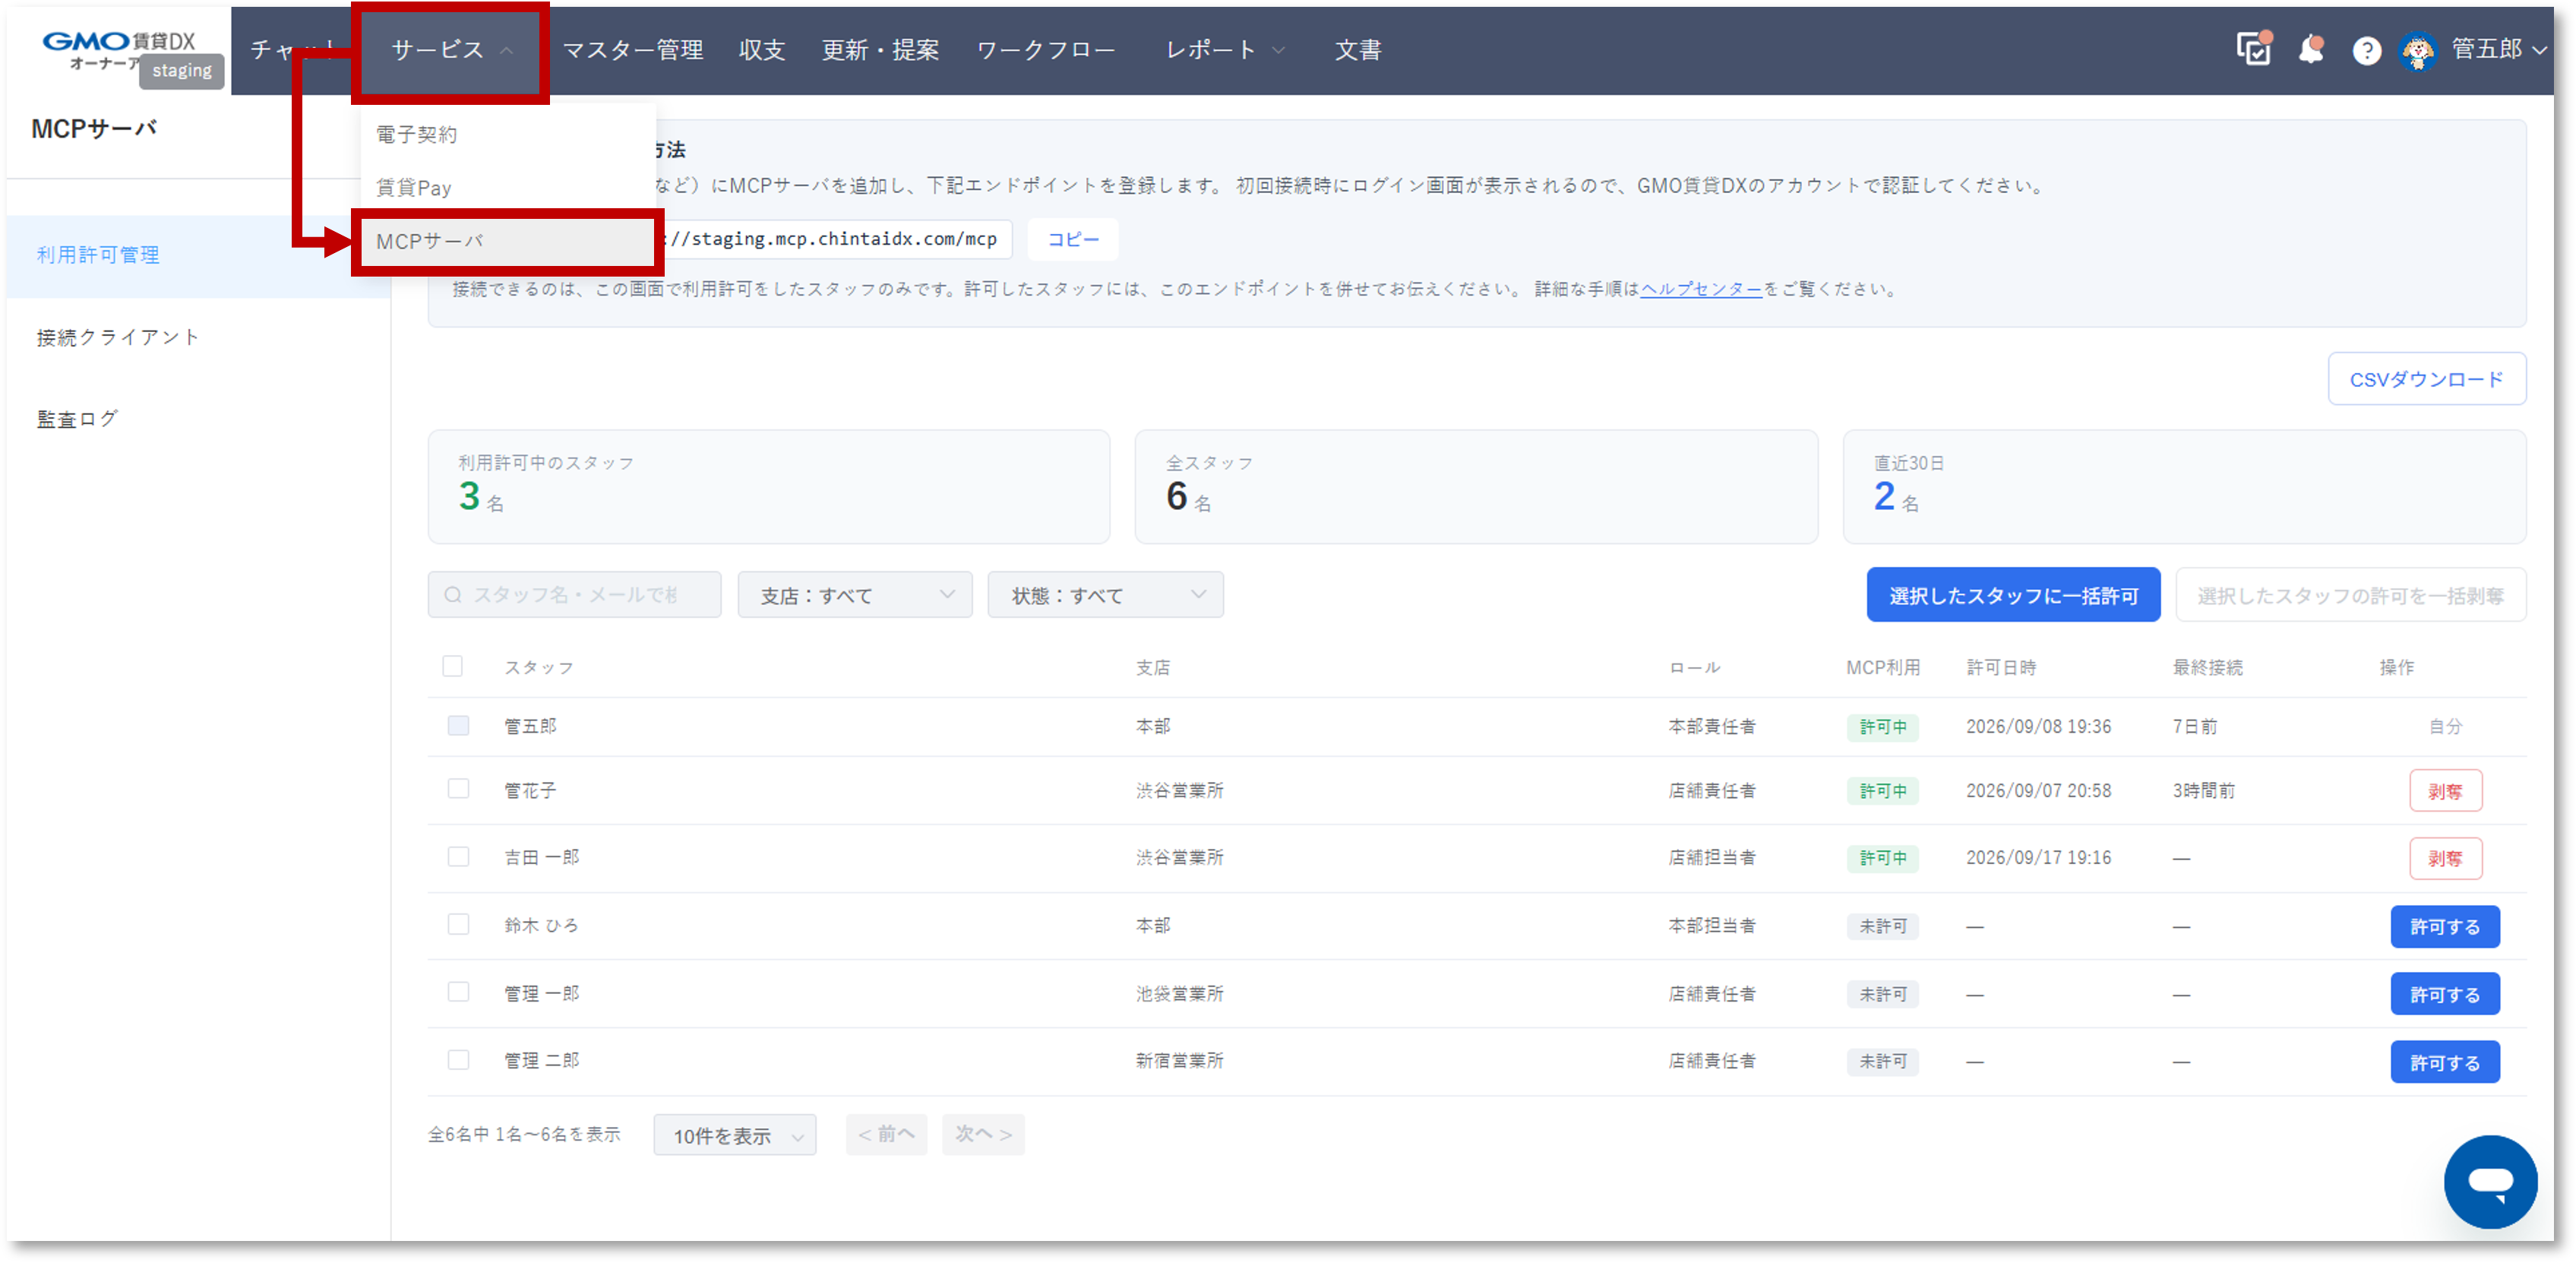The image size is (2576, 1263).
Task: Check the box for 管理 二郎
Action: click(x=458, y=1060)
